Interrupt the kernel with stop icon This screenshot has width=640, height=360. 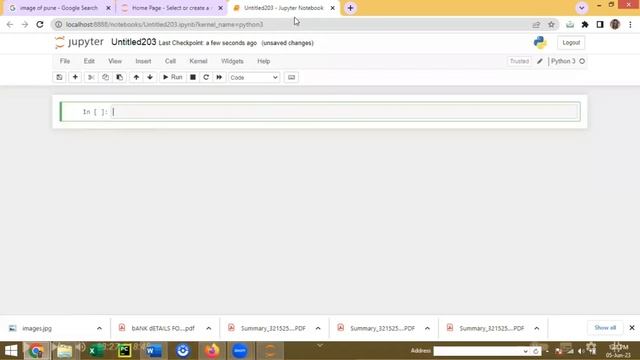pyautogui.click(x=193, y=77)
